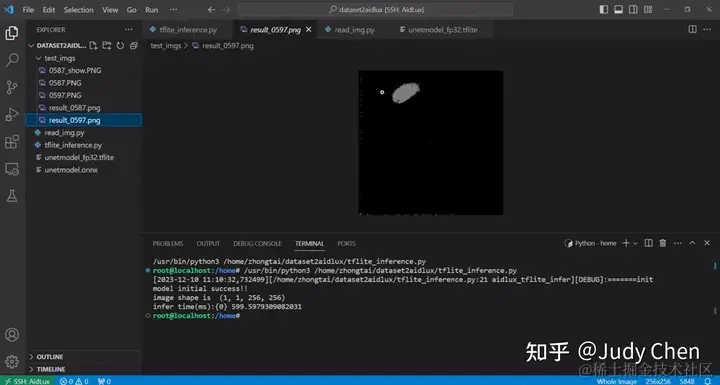The width and height of the screenshot is (720, 385).
Task: Kill the active terminal
Action: pyautogui.click(x=663, y=243)
